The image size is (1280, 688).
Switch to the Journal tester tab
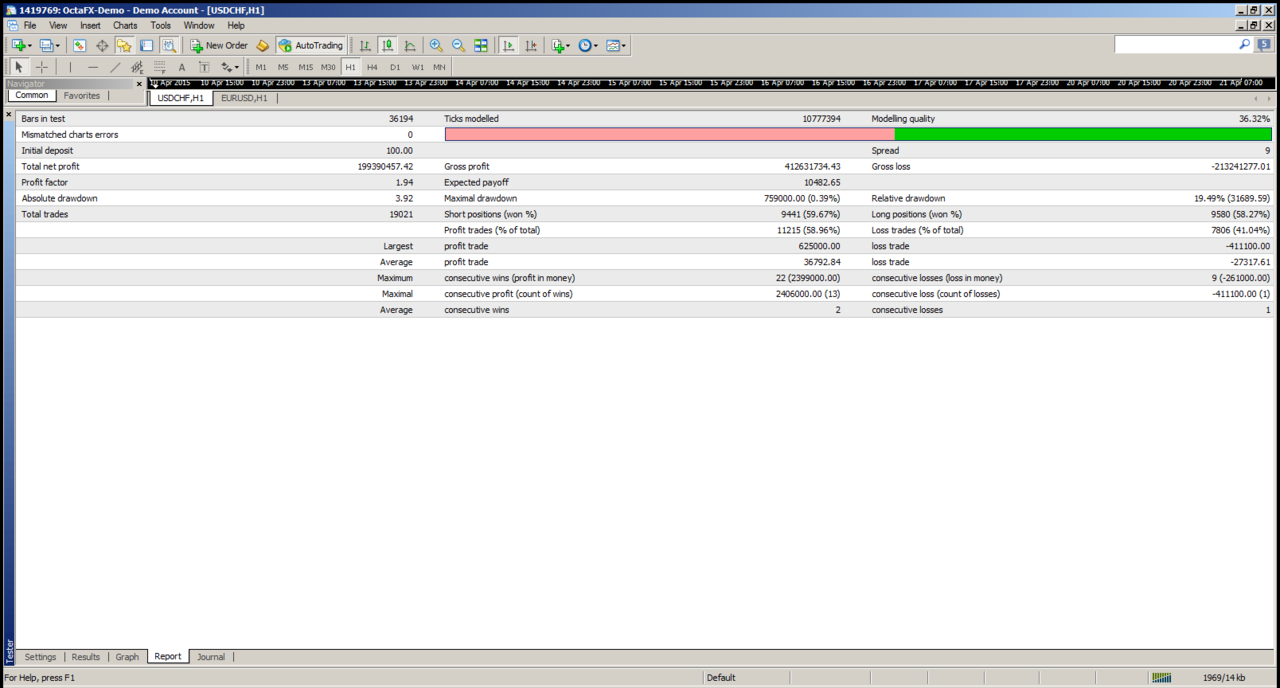point(211,657)
